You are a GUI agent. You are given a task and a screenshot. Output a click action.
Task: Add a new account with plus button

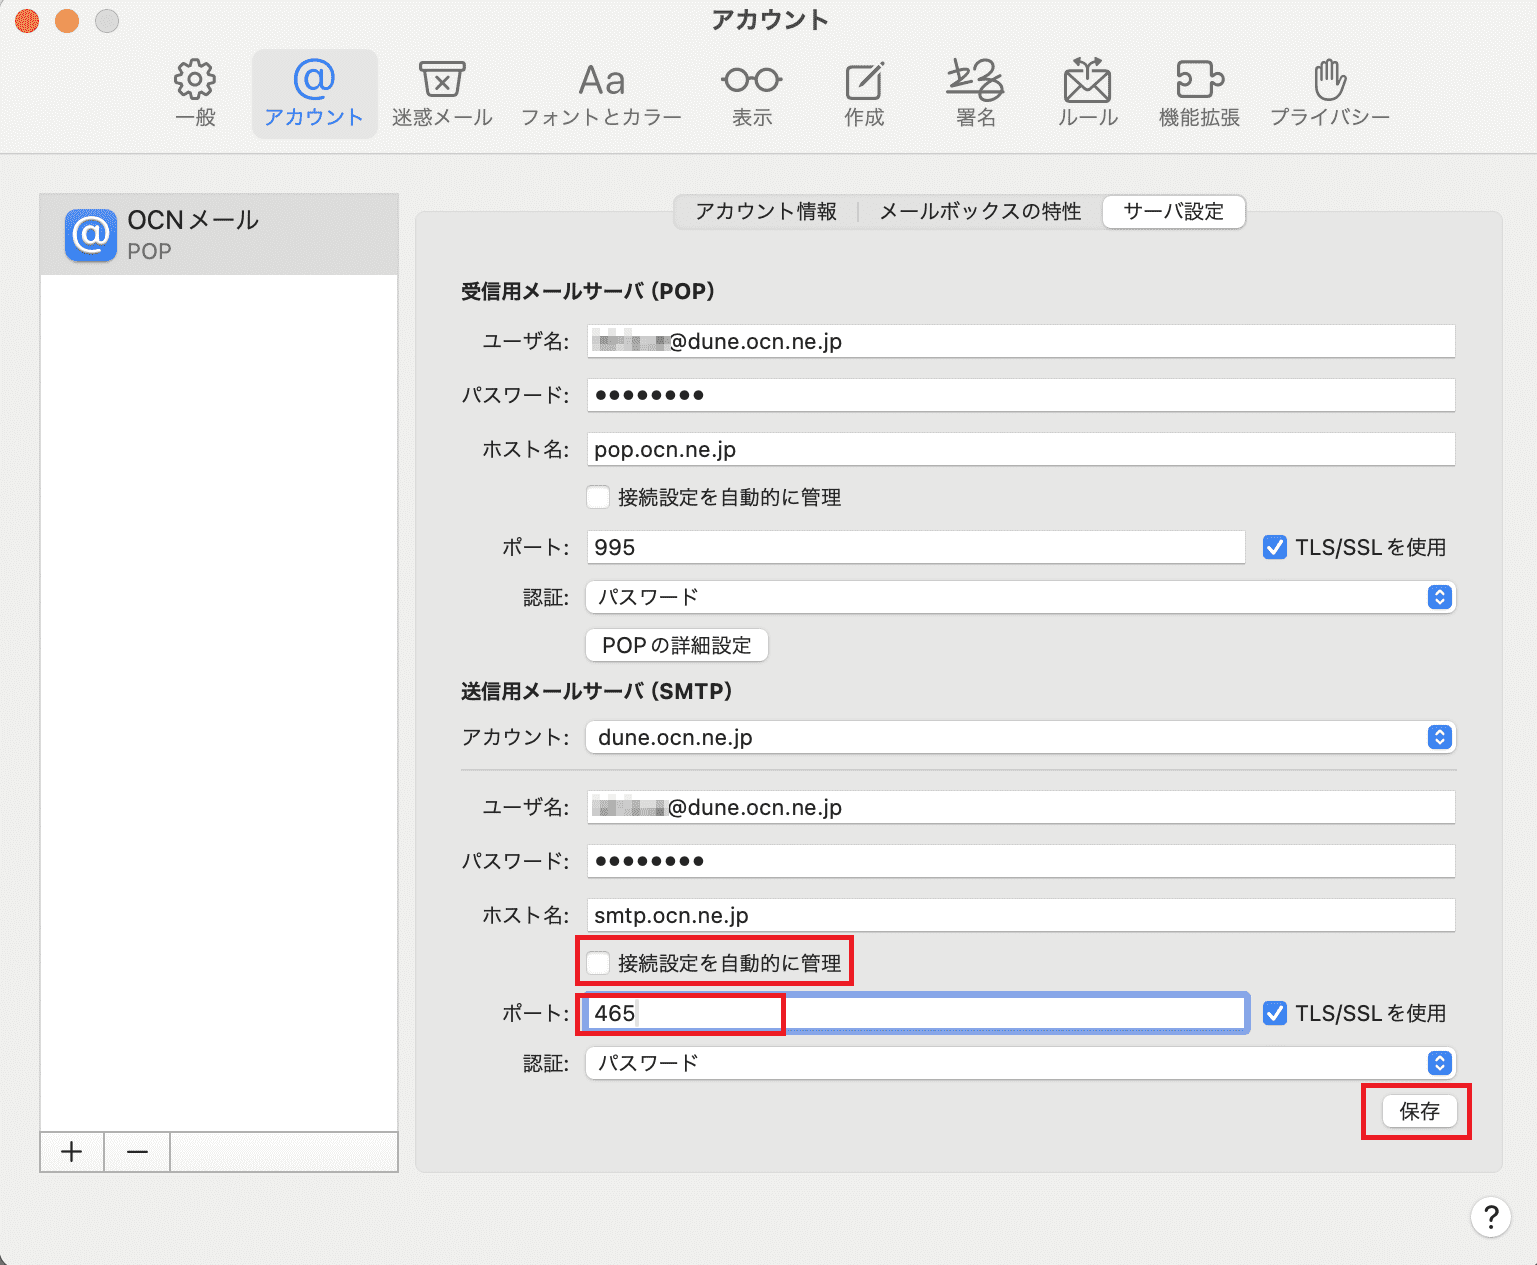pos(72,1152)
